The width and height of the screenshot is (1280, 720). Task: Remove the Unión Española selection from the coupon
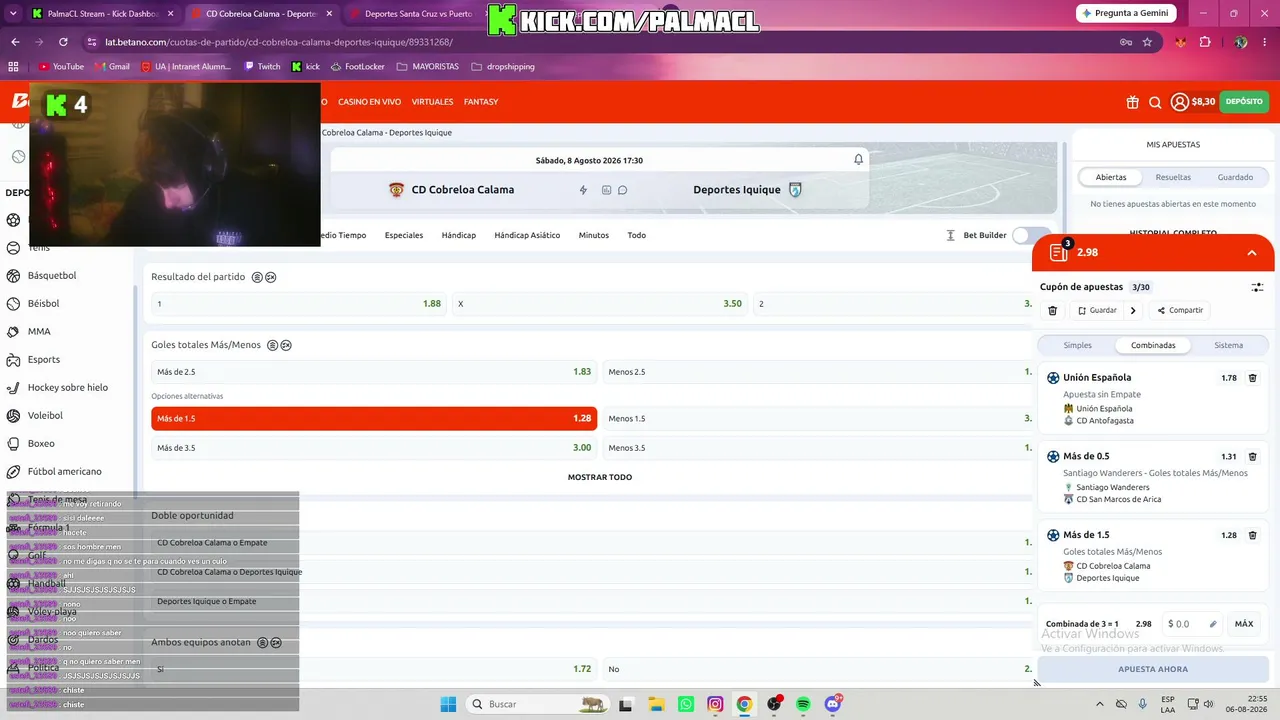pos(1252,378)
